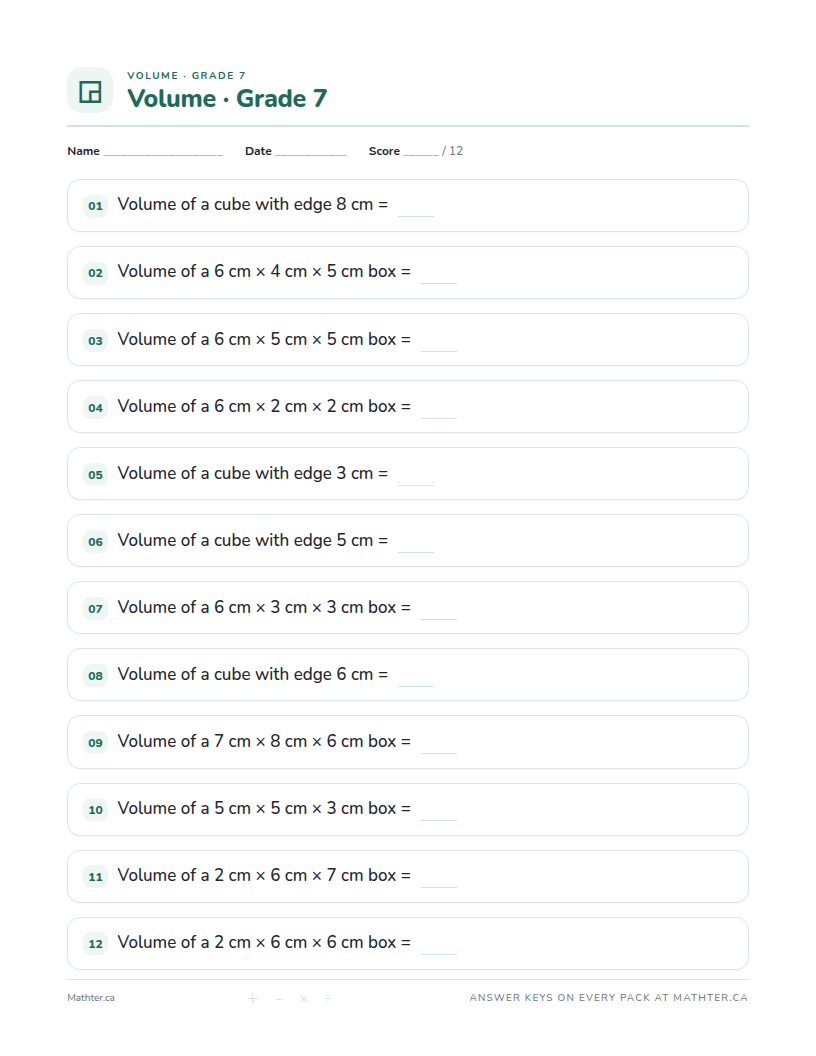Select the small 'VOLUME · GRADE 7' caption
This screenshot has width=816, height=1056.
[186, 75]
